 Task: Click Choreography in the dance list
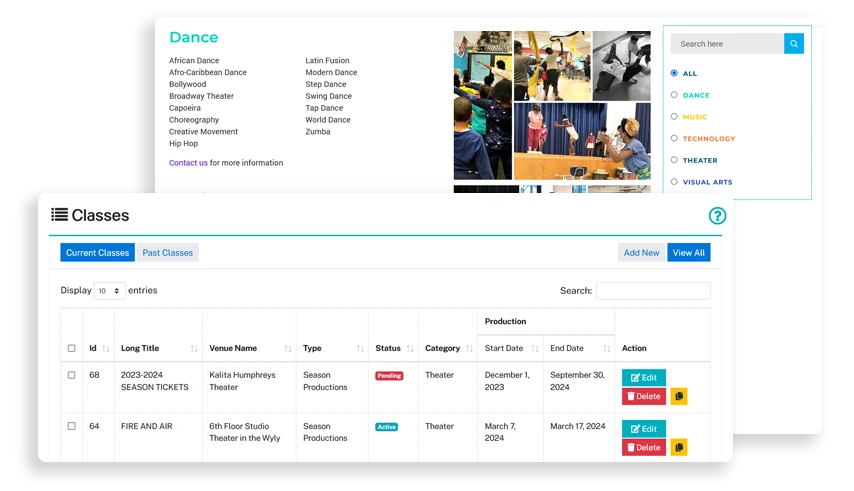pos(194,120)
